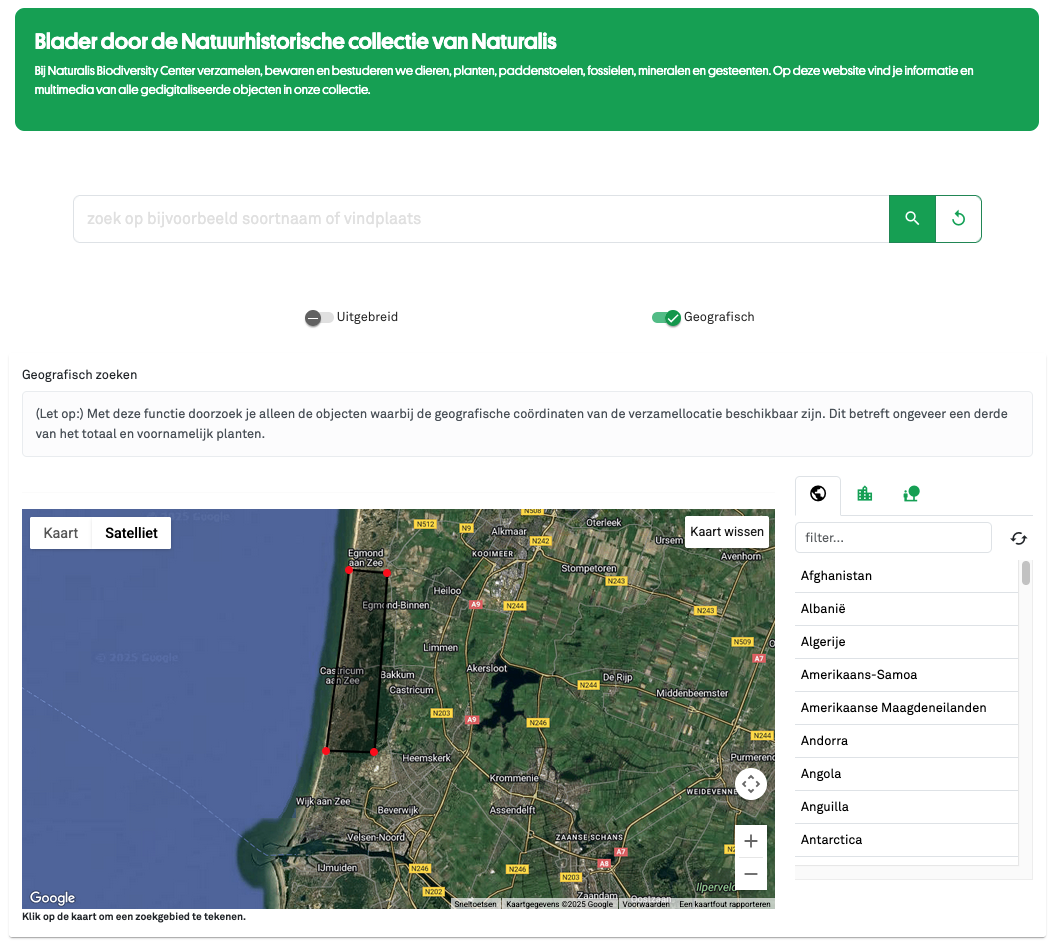This screenshot has height=946, width=1054.
Task: Switch the map to Kaart view
Action: click(61, 533)
